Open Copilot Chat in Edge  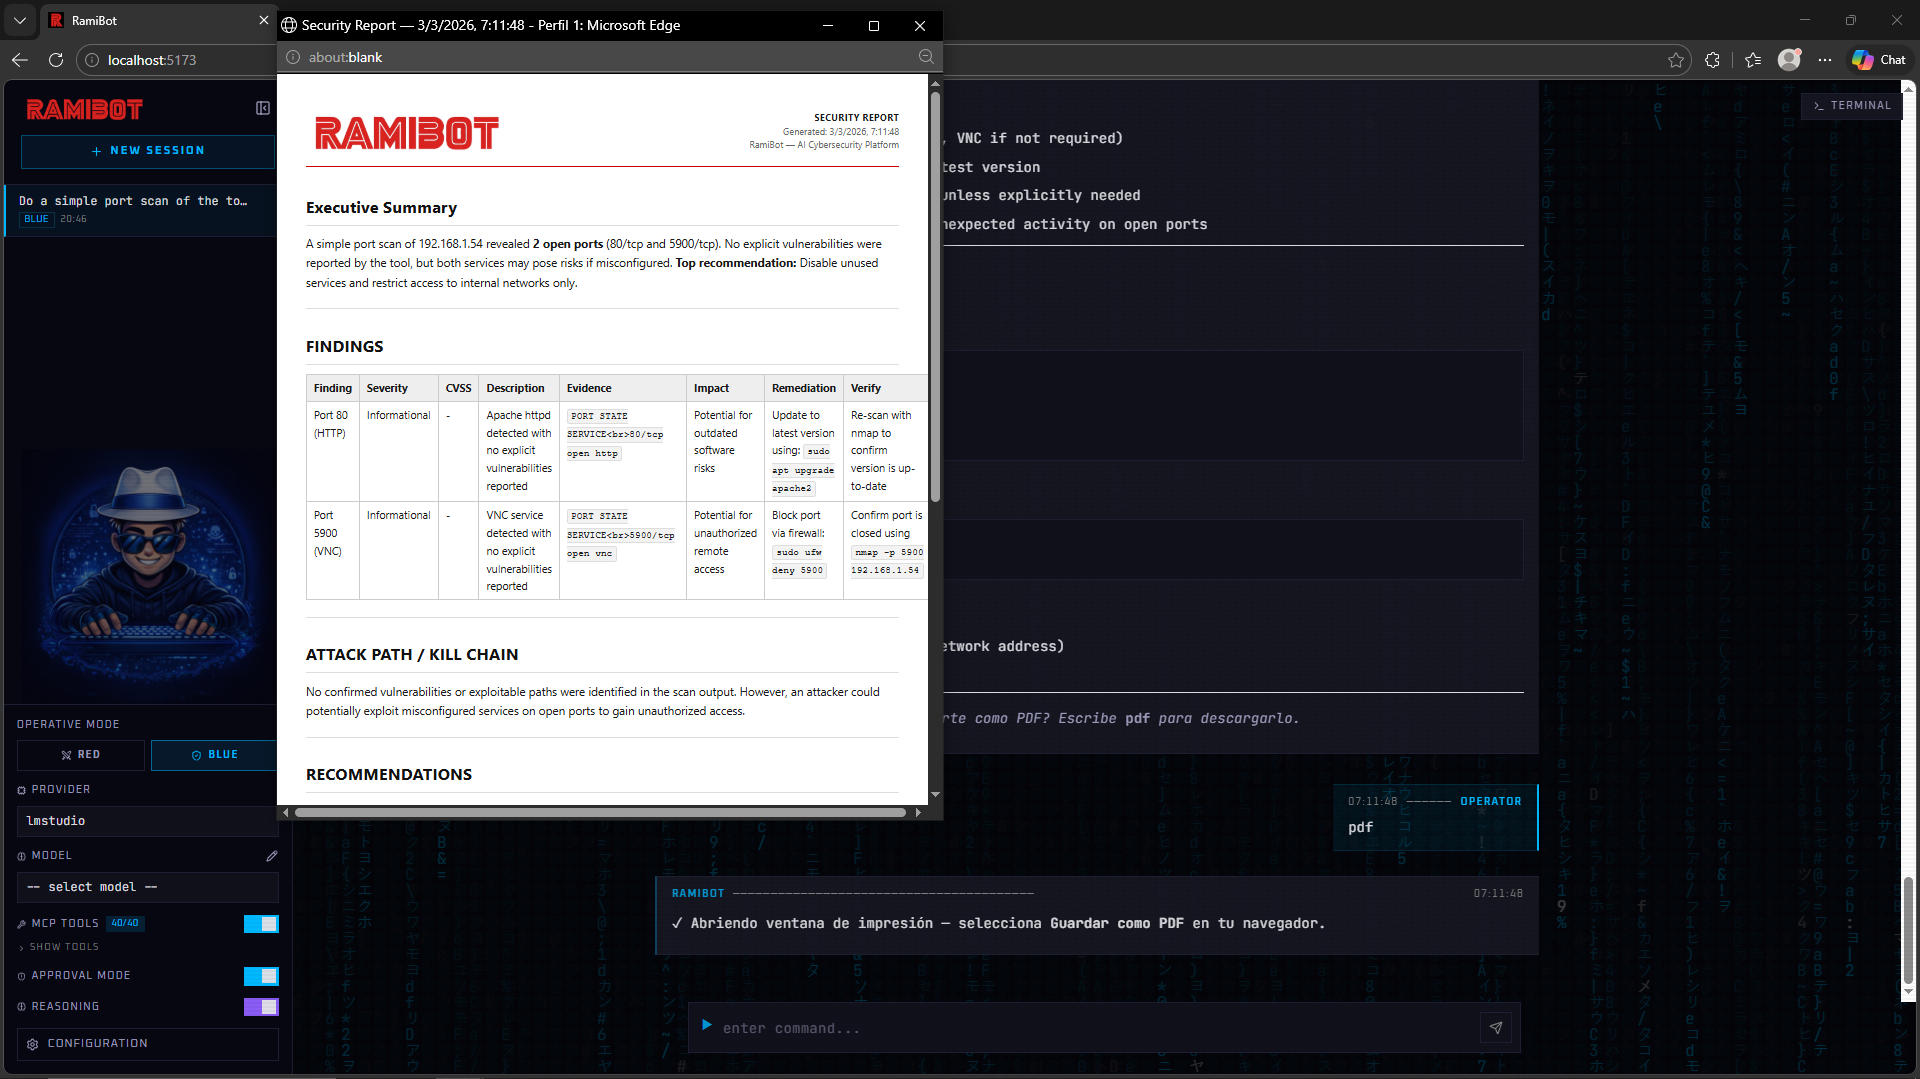click(x=1879, y=60)
